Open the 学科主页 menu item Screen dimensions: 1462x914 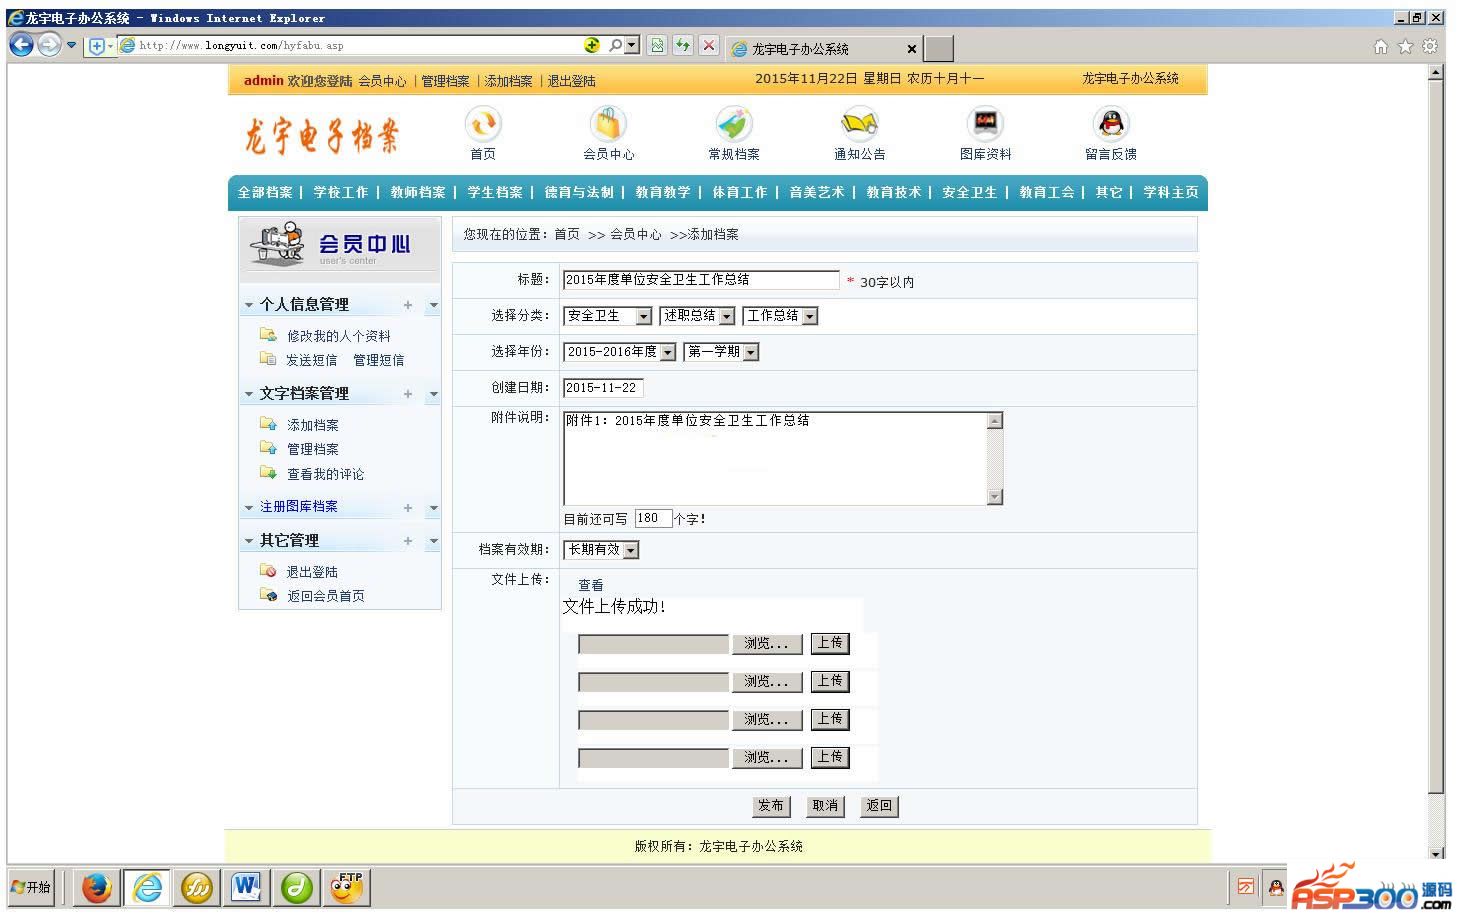point(1171,193)
